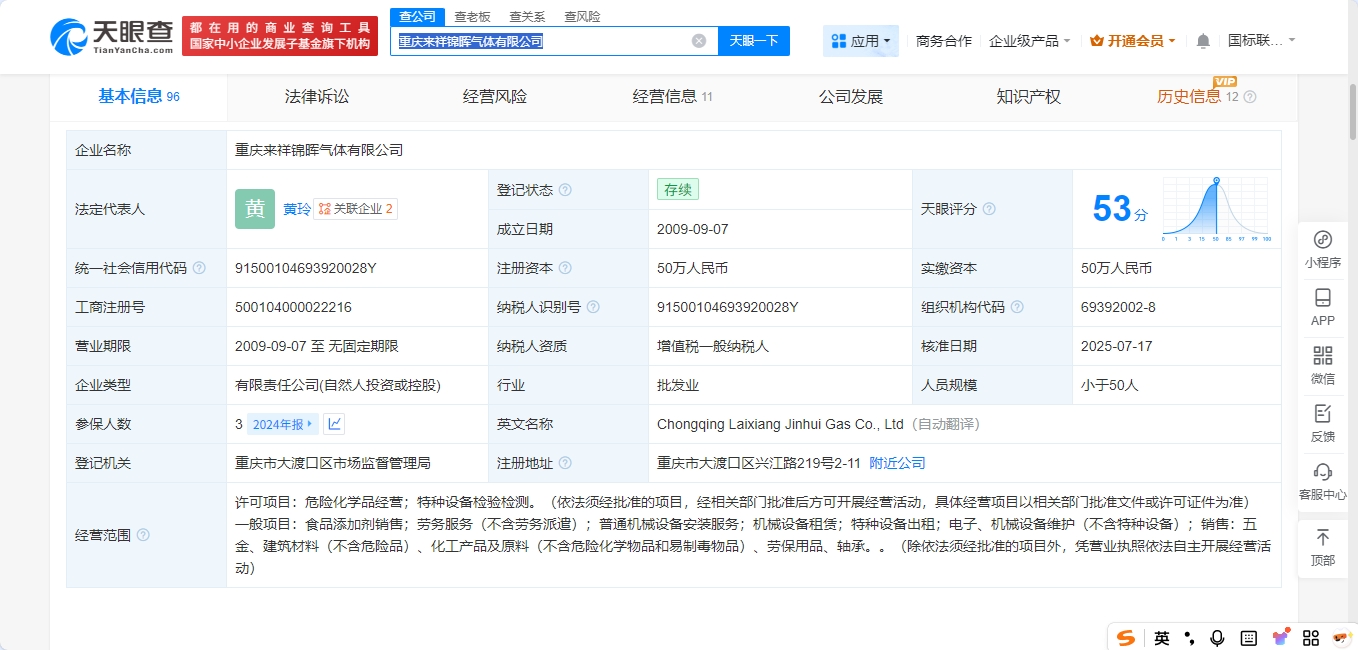Toggle Sogou input English/Chinese mode
The image size is (1358, 650).
1161,638
